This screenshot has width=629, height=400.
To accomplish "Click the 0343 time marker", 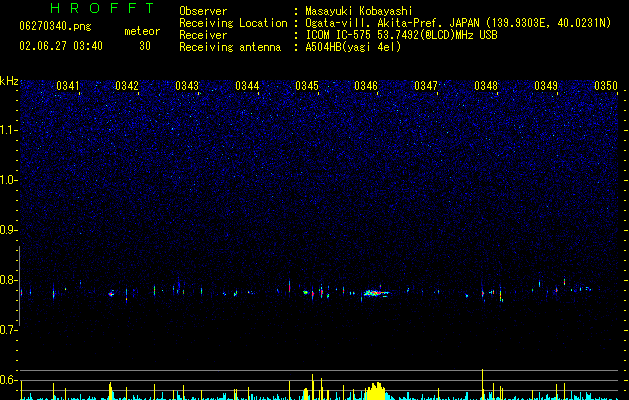I will pos(187,86).
